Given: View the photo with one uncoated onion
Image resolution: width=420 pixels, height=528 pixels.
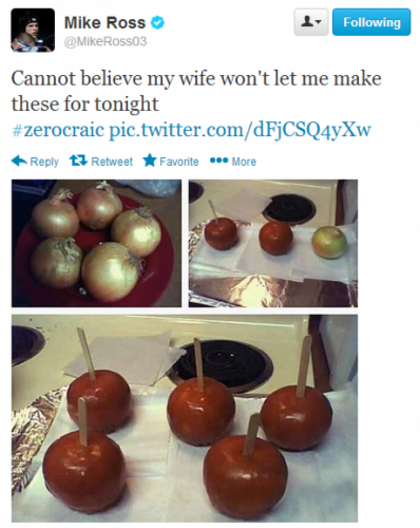Looking at the screenshot, I should [273, 243].
